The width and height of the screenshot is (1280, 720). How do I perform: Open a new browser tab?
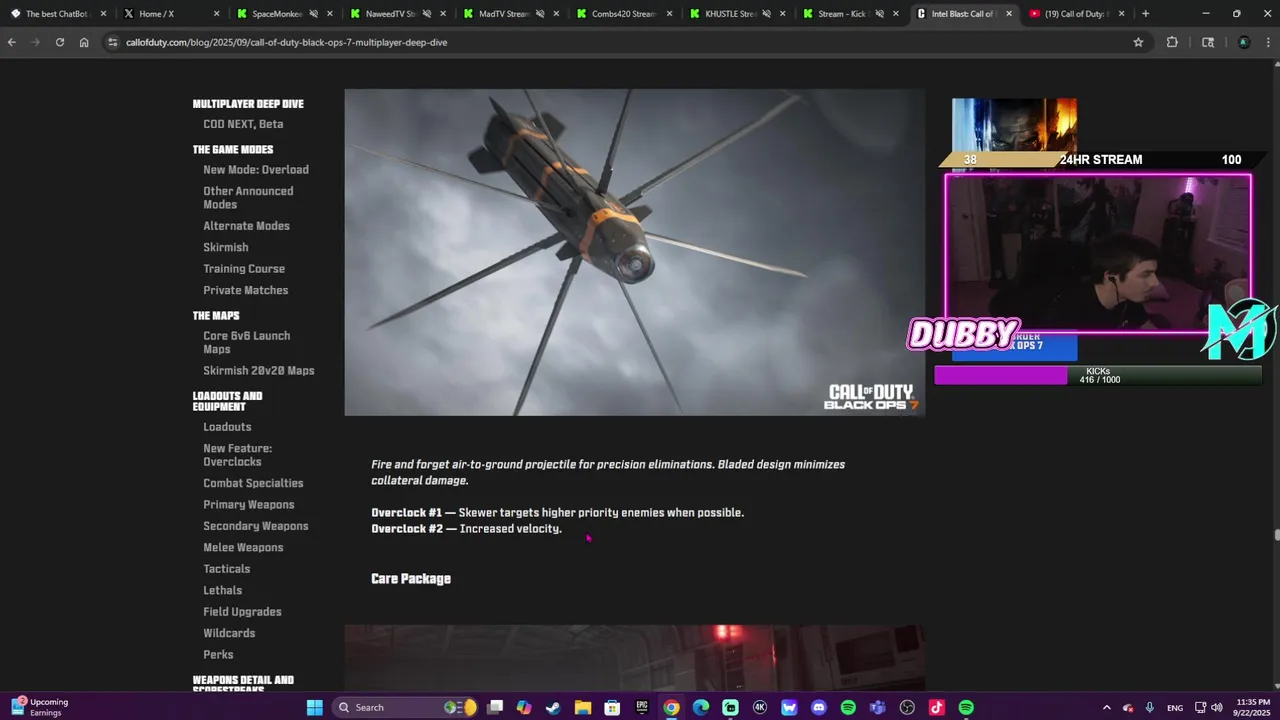[1145, 14]
